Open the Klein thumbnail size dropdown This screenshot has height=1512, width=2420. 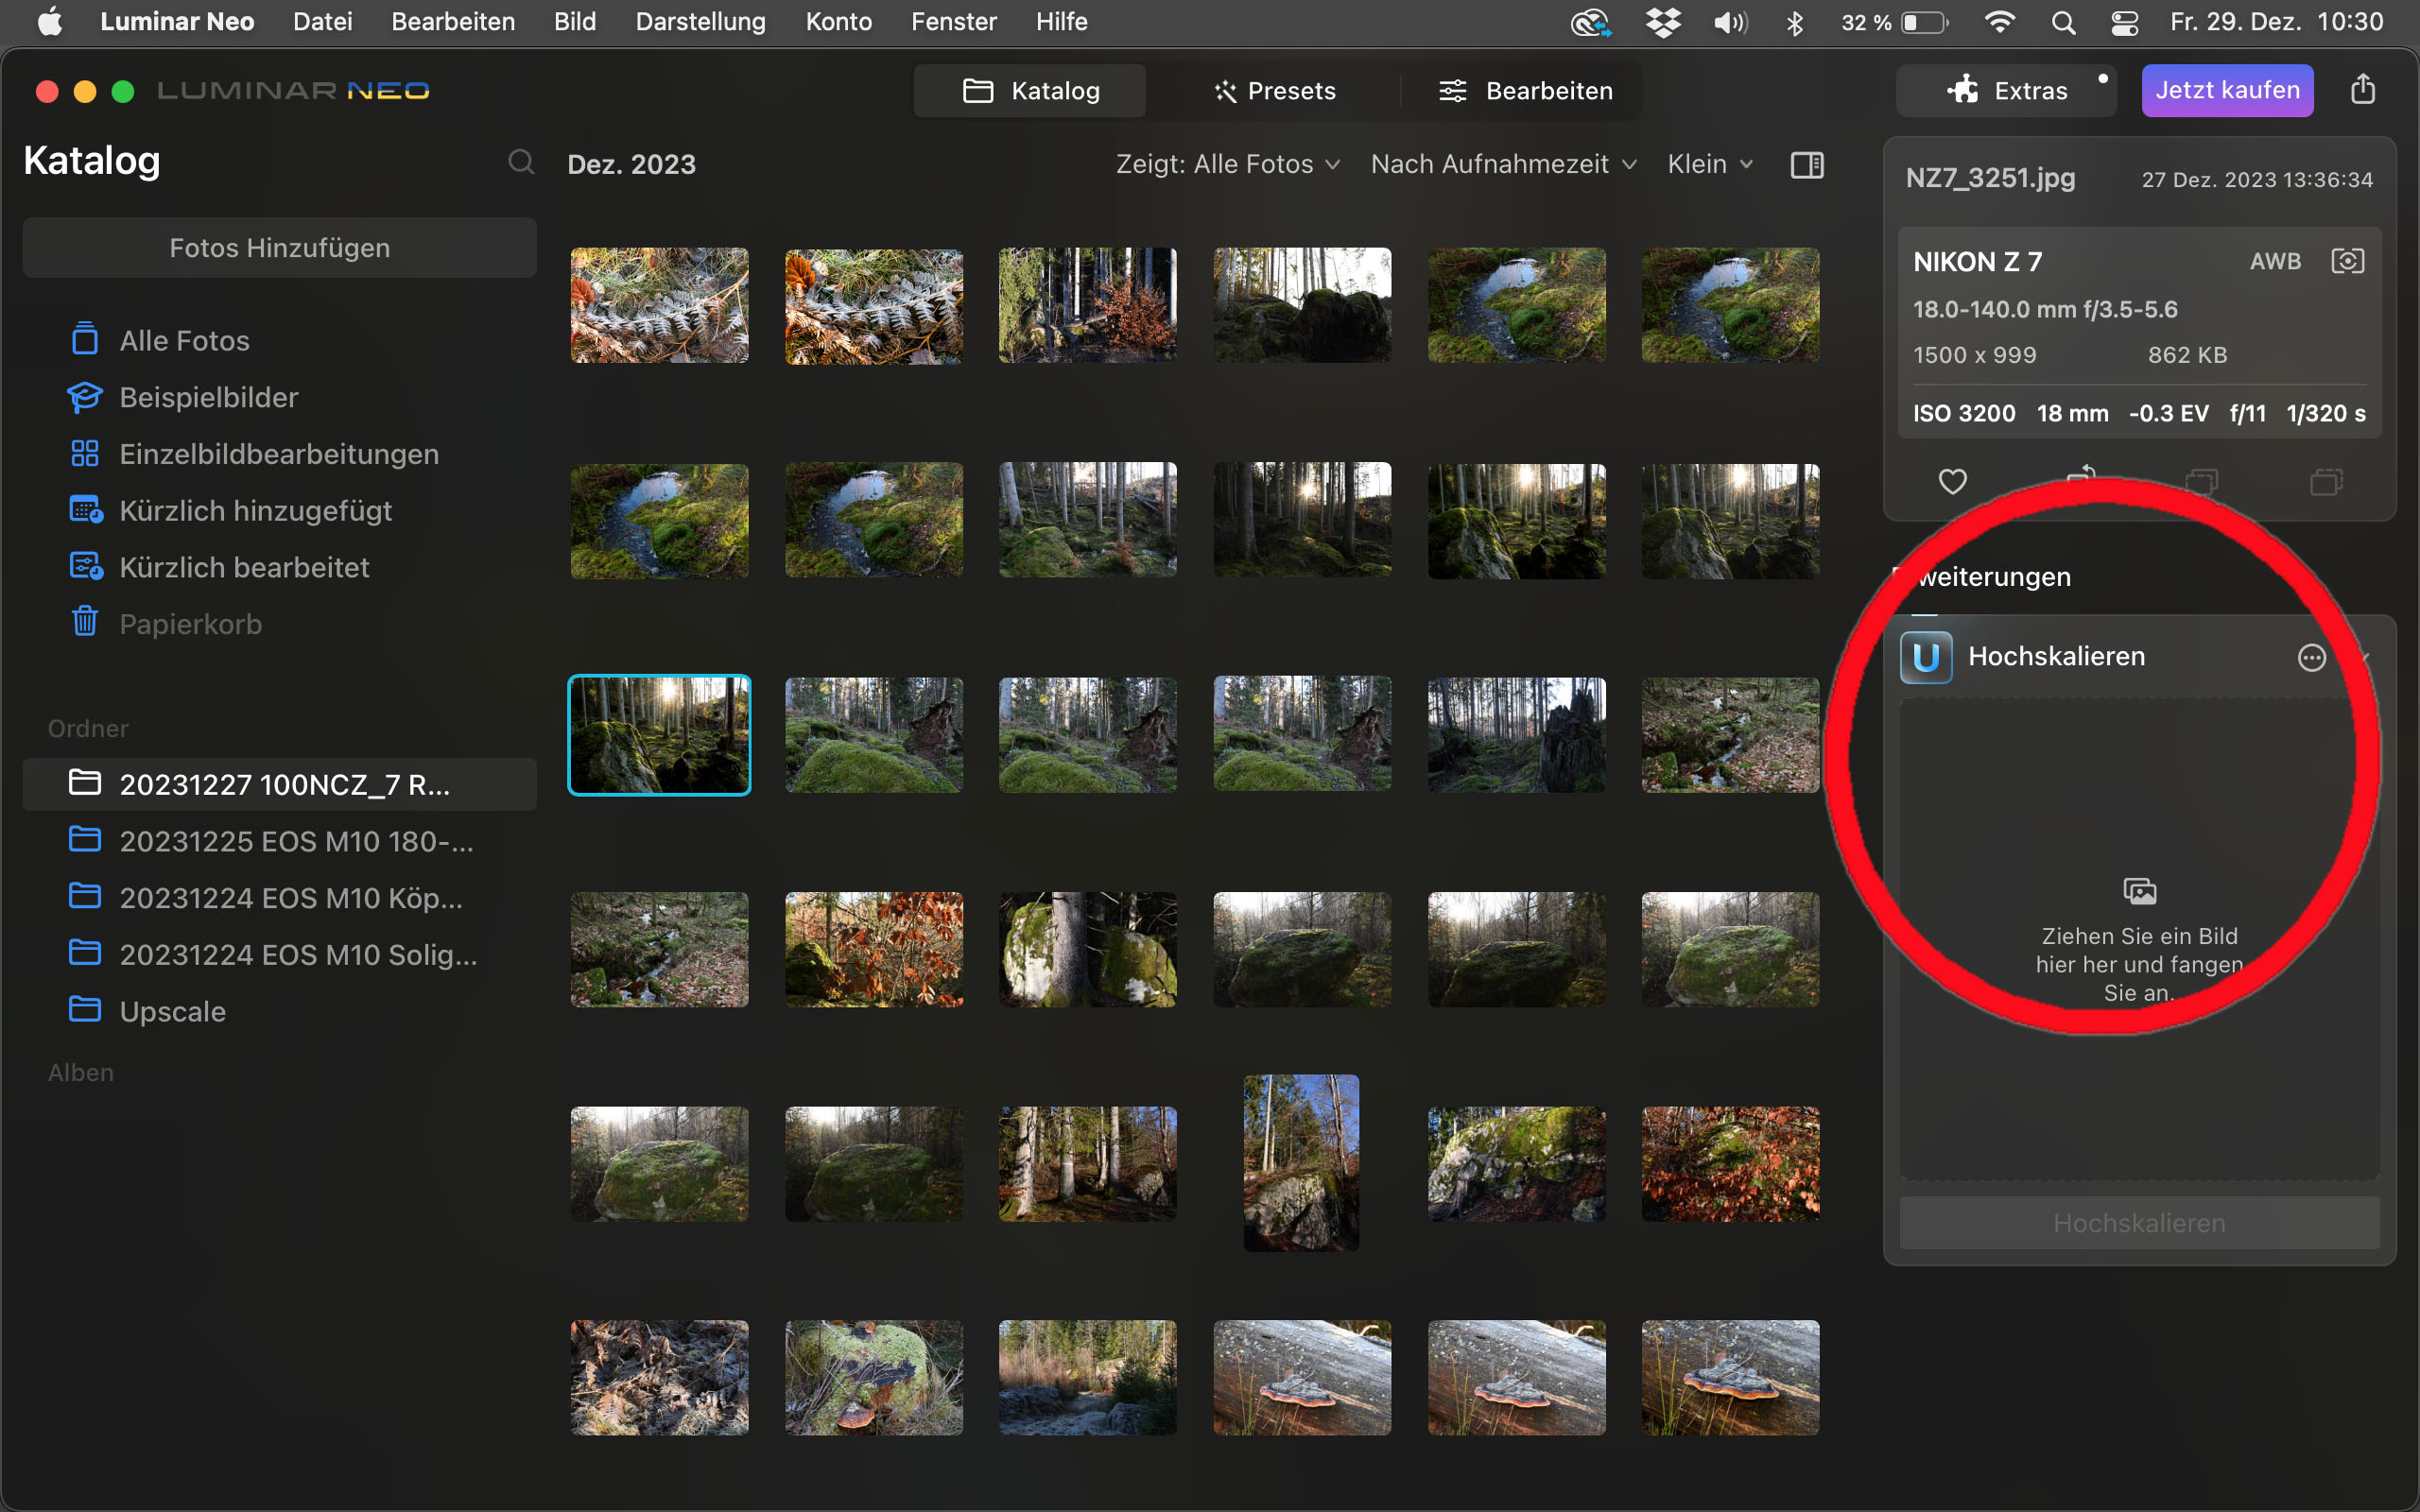[x=1709, y=164]
